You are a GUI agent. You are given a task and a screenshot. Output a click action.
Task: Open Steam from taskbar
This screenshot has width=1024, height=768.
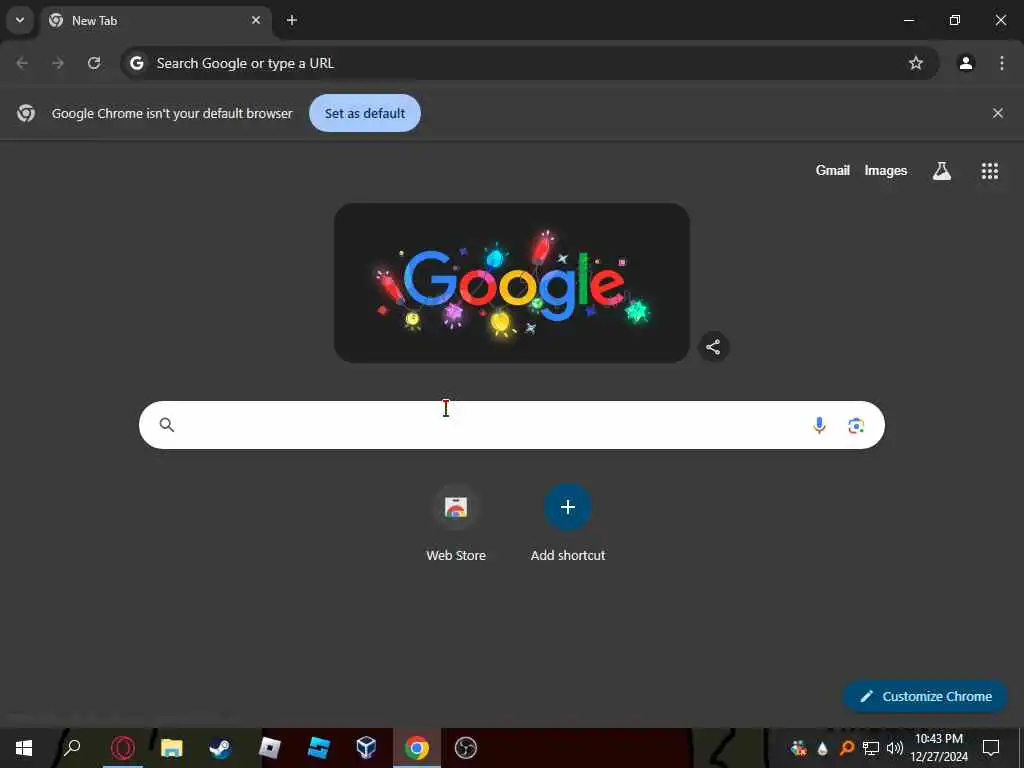(x=220, y=748)
